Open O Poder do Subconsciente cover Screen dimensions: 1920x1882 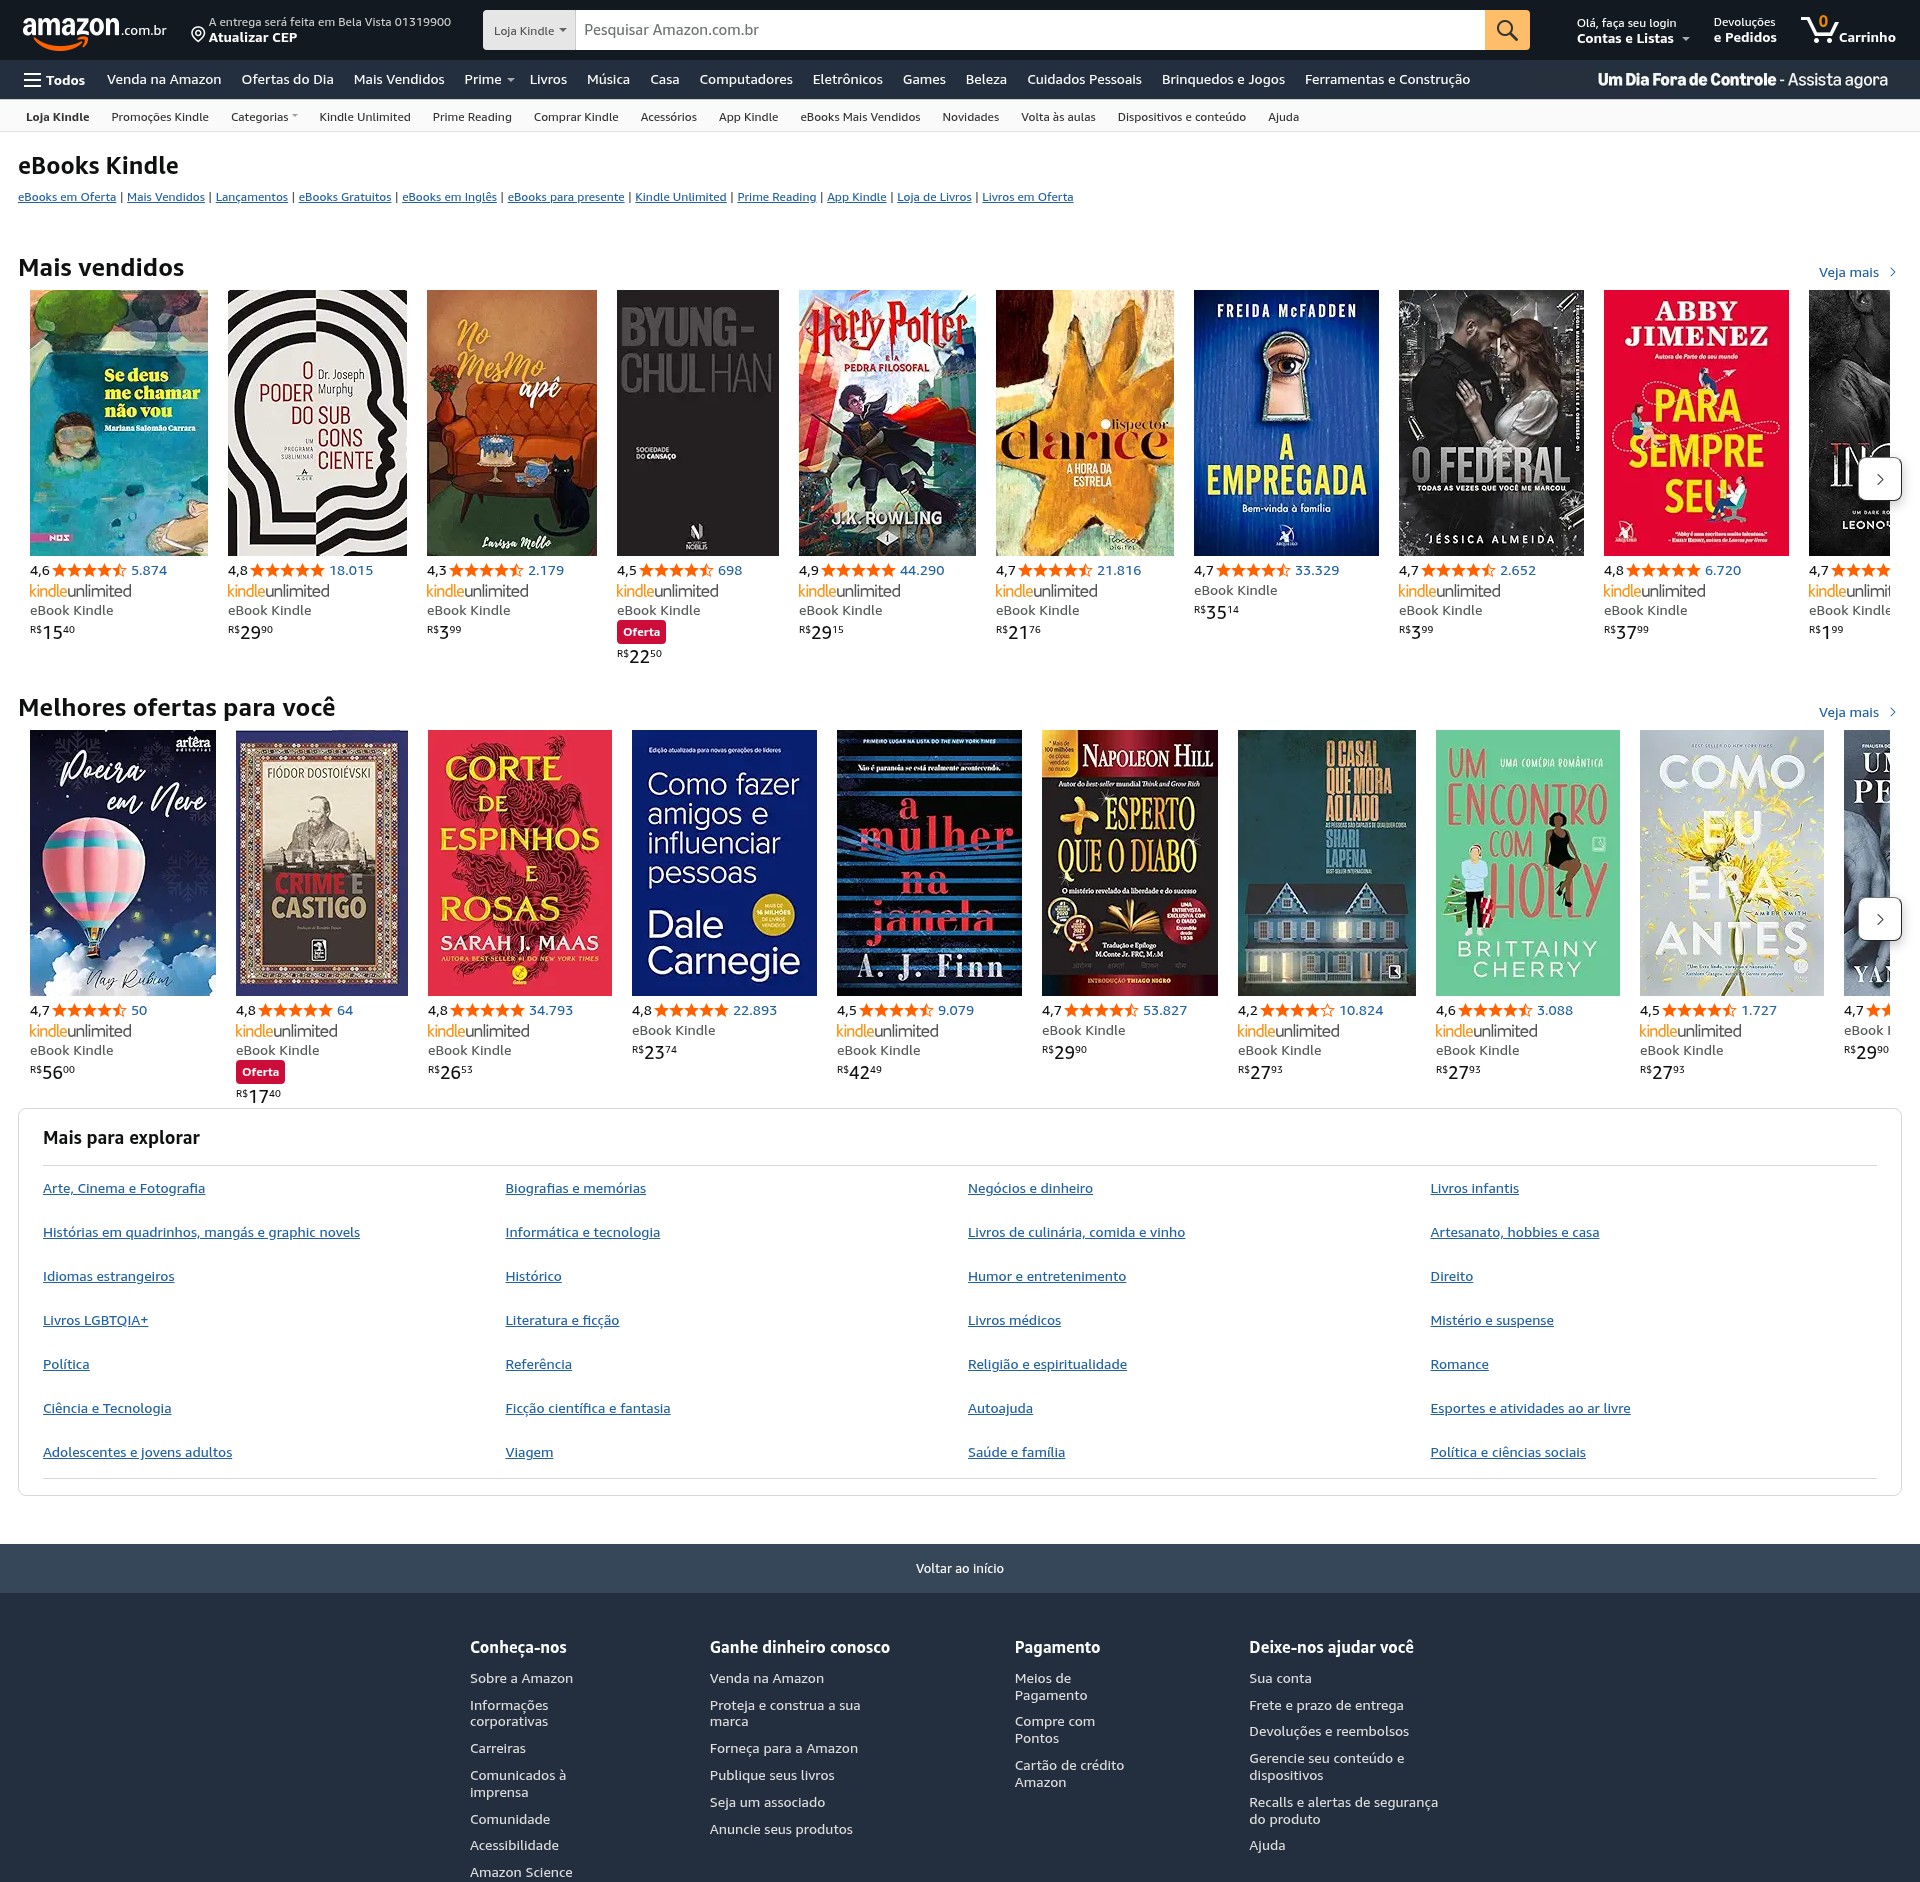(x=317, y=423)
